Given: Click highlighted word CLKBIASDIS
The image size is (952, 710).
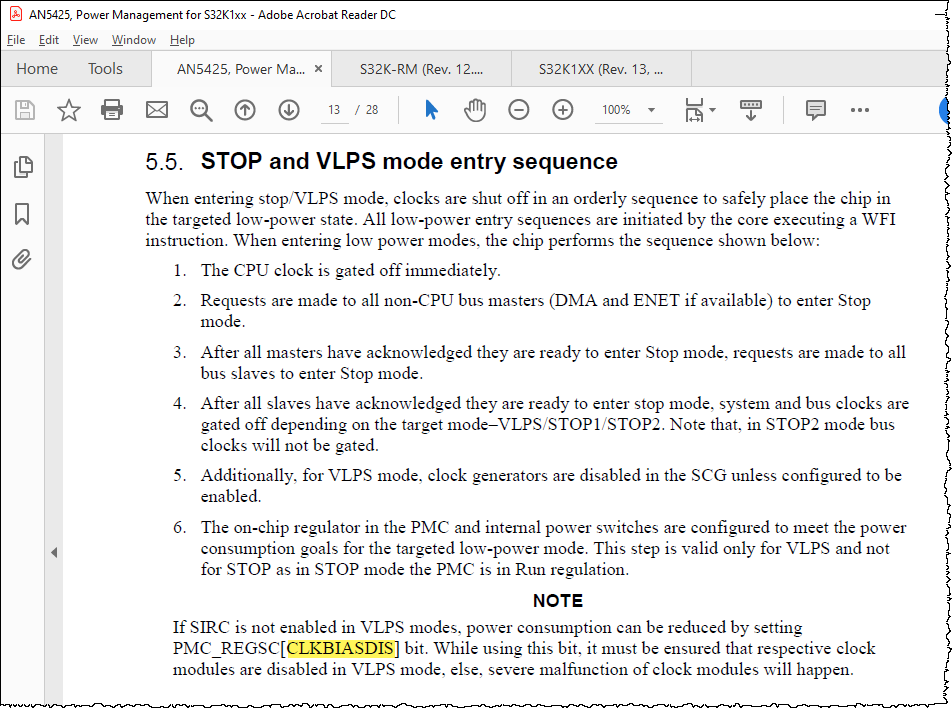Looking at the screenshot, I should click(340, 649).
